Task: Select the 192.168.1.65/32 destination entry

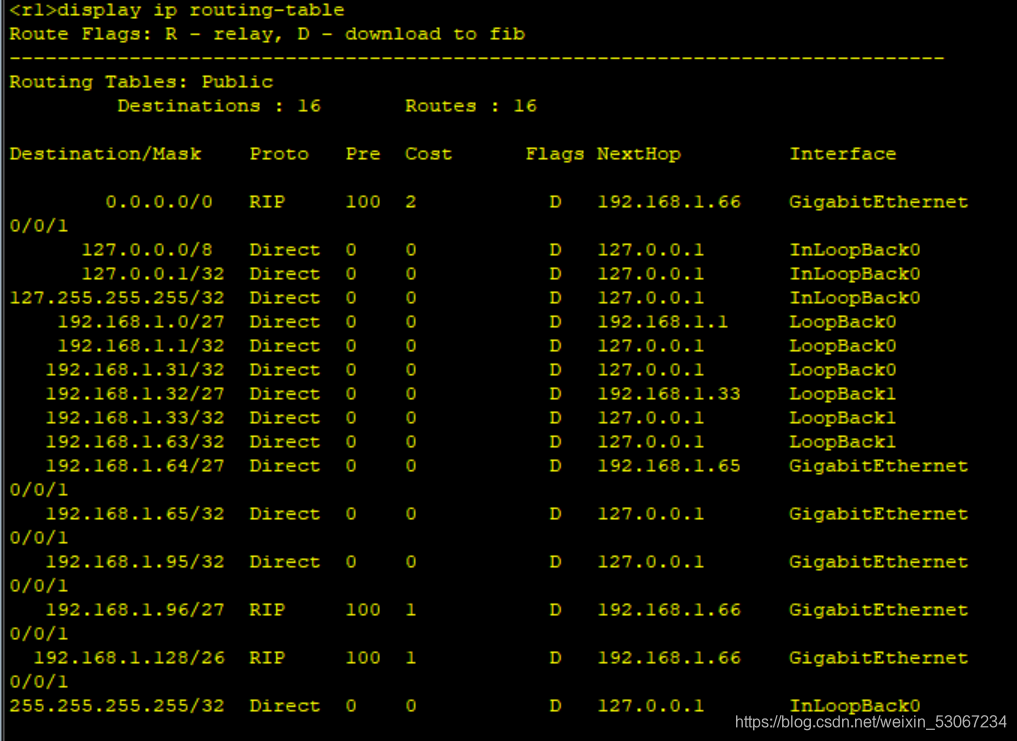Action: click(x=135, y=514)
